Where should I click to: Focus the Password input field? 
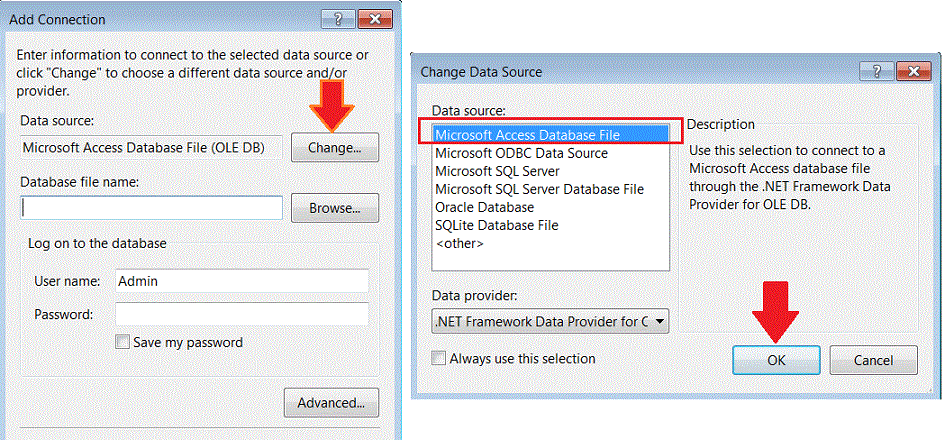(x=242, y=314)
